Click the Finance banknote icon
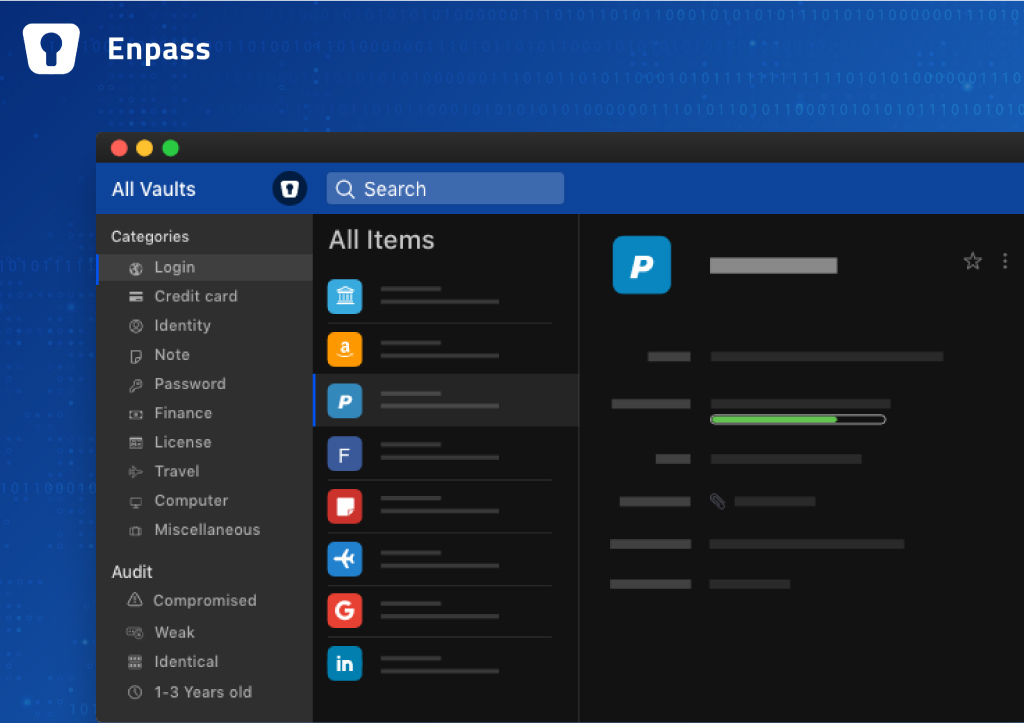The width and height of the screenshot is (1024, 723). tap(136, 415)
